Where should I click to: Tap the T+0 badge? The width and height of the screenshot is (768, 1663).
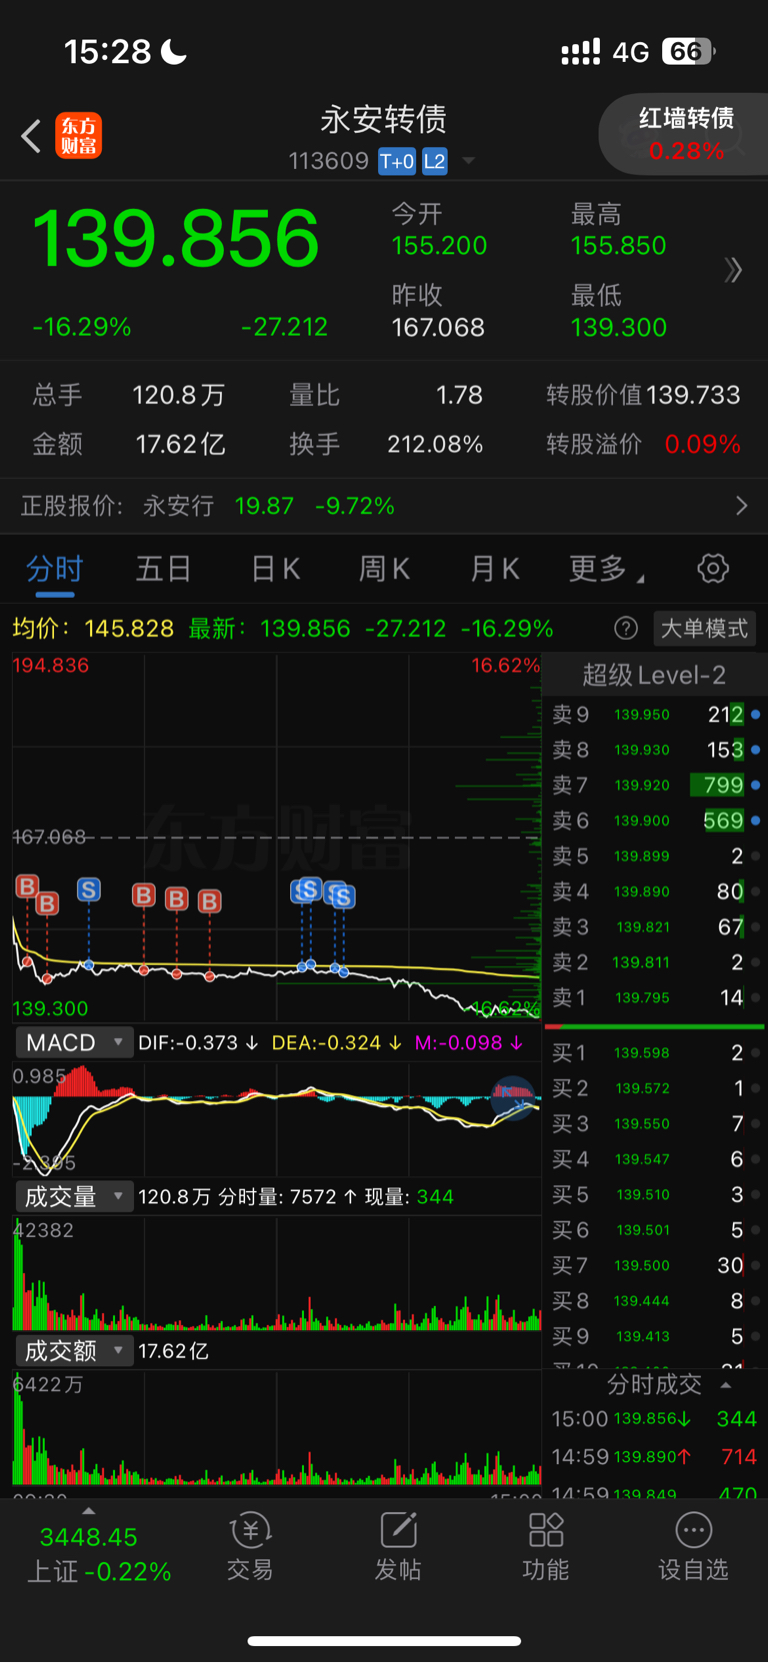(x=397, y=161)
